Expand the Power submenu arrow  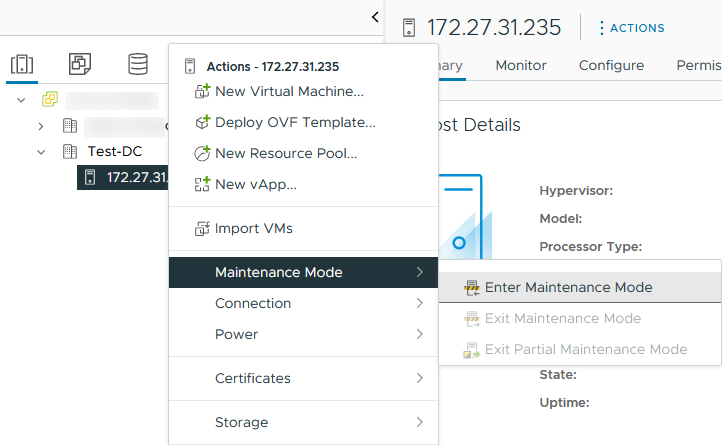click(419, 334)
